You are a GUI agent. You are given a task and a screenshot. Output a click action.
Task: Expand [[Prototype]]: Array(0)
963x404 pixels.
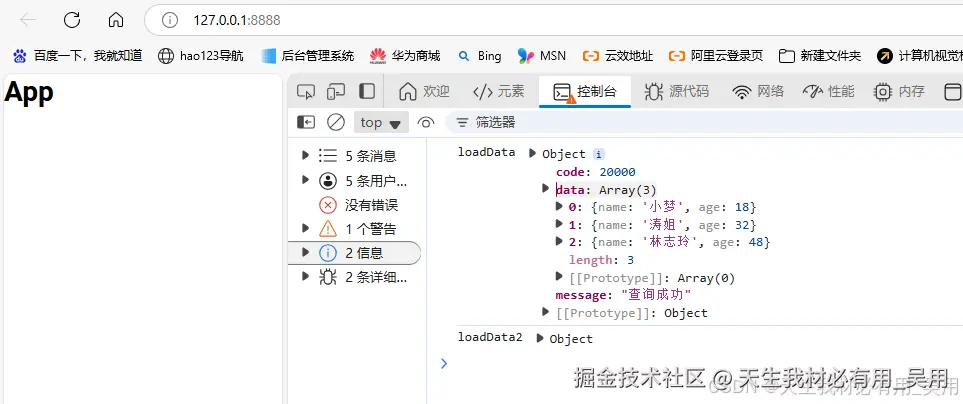click(x=559, y=277)
